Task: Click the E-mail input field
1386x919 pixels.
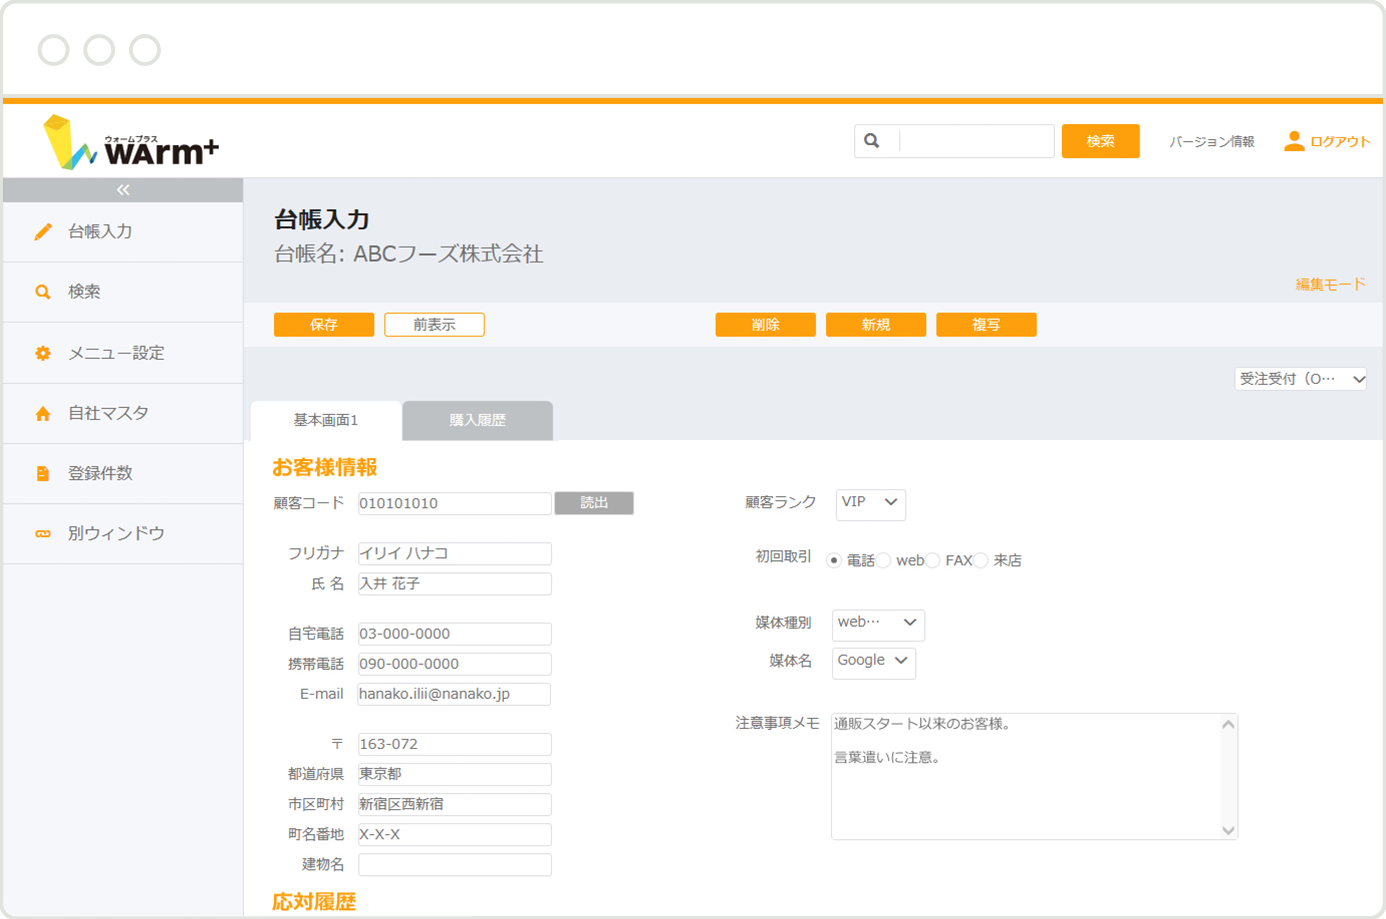Action: pos(454,694)
